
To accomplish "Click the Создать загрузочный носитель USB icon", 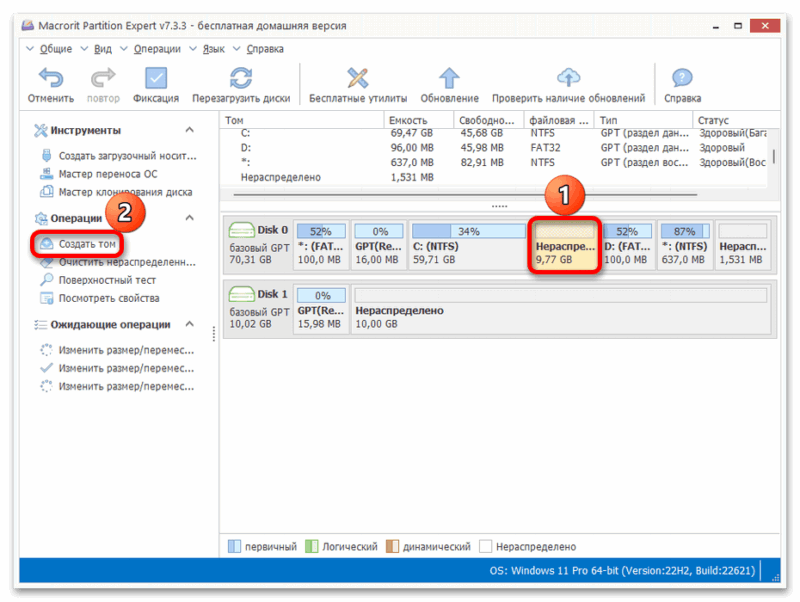I will [x=46, y=155].
